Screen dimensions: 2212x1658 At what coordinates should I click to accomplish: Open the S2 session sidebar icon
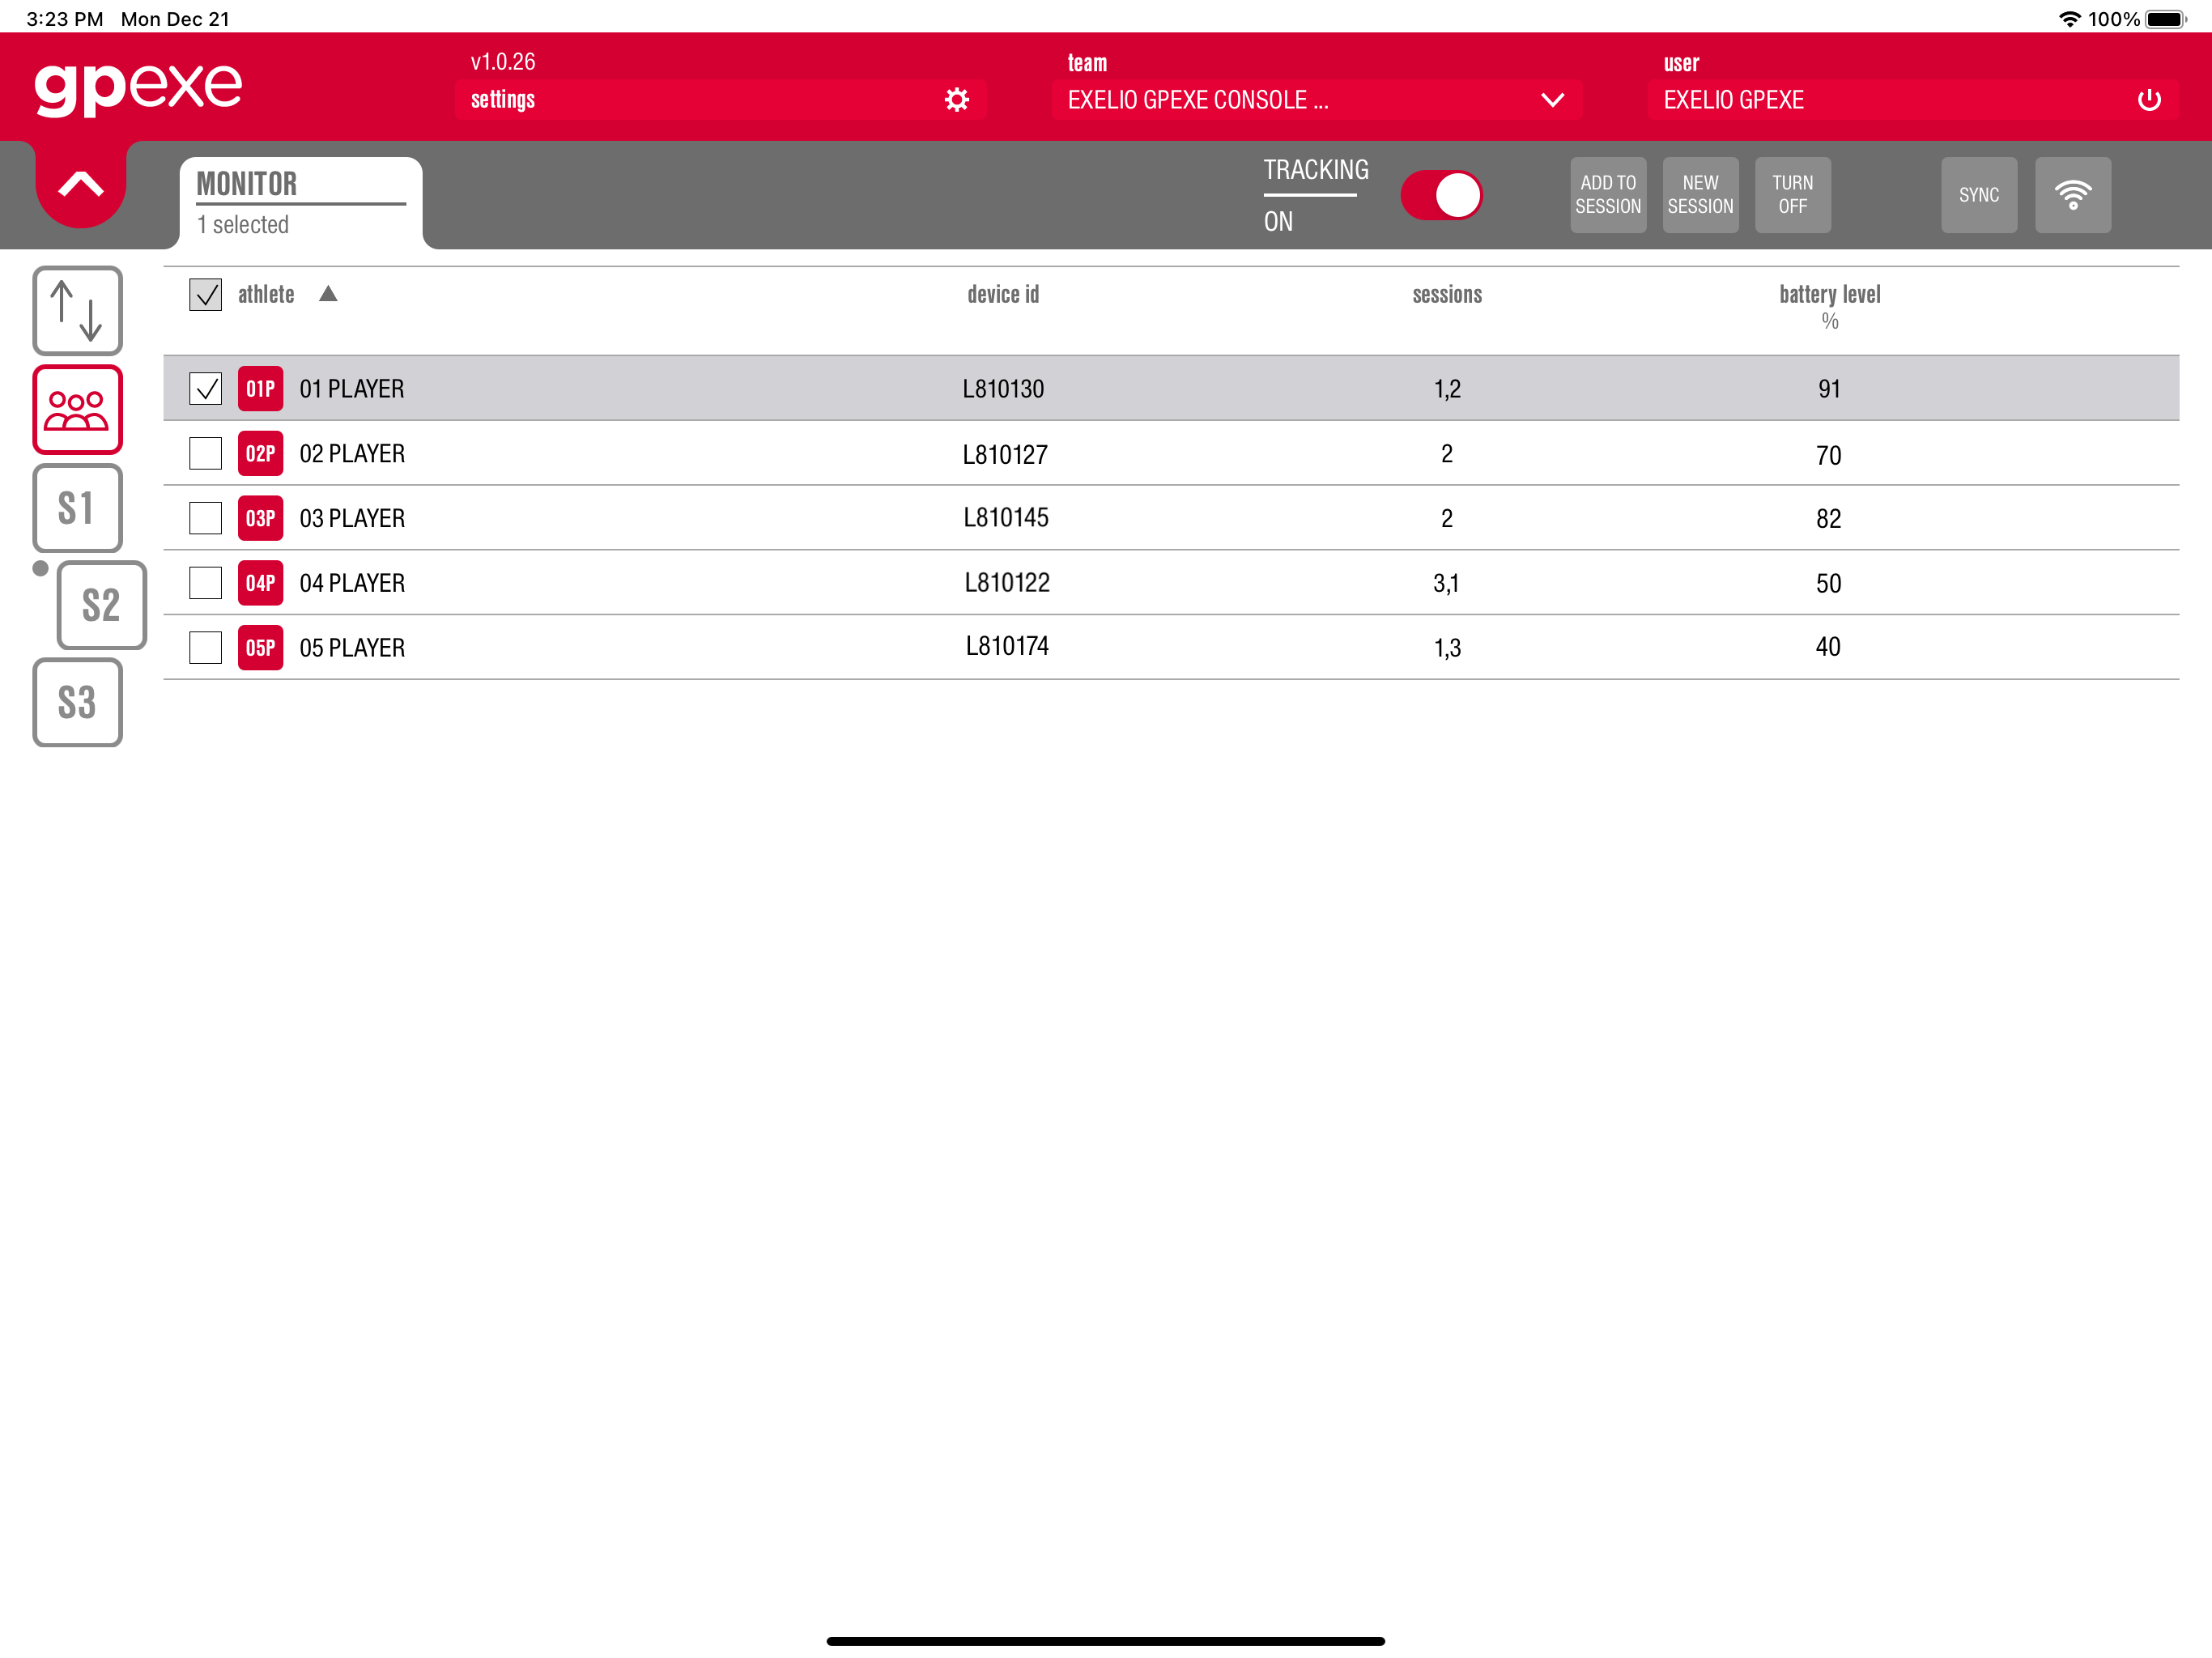tap(101, 605)
